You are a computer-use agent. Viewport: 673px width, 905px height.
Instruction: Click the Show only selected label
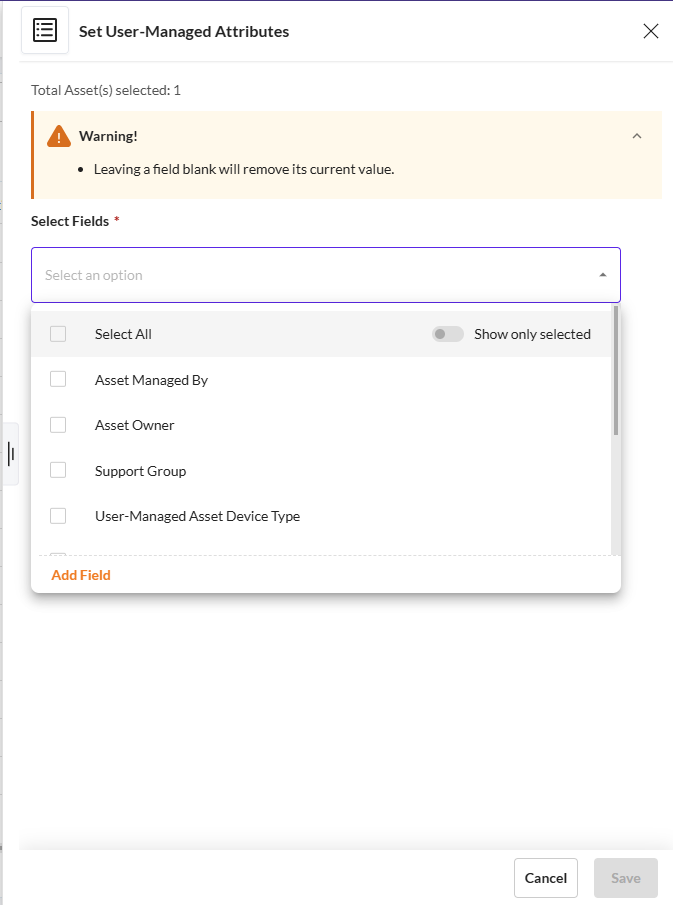tap(532, 334)
